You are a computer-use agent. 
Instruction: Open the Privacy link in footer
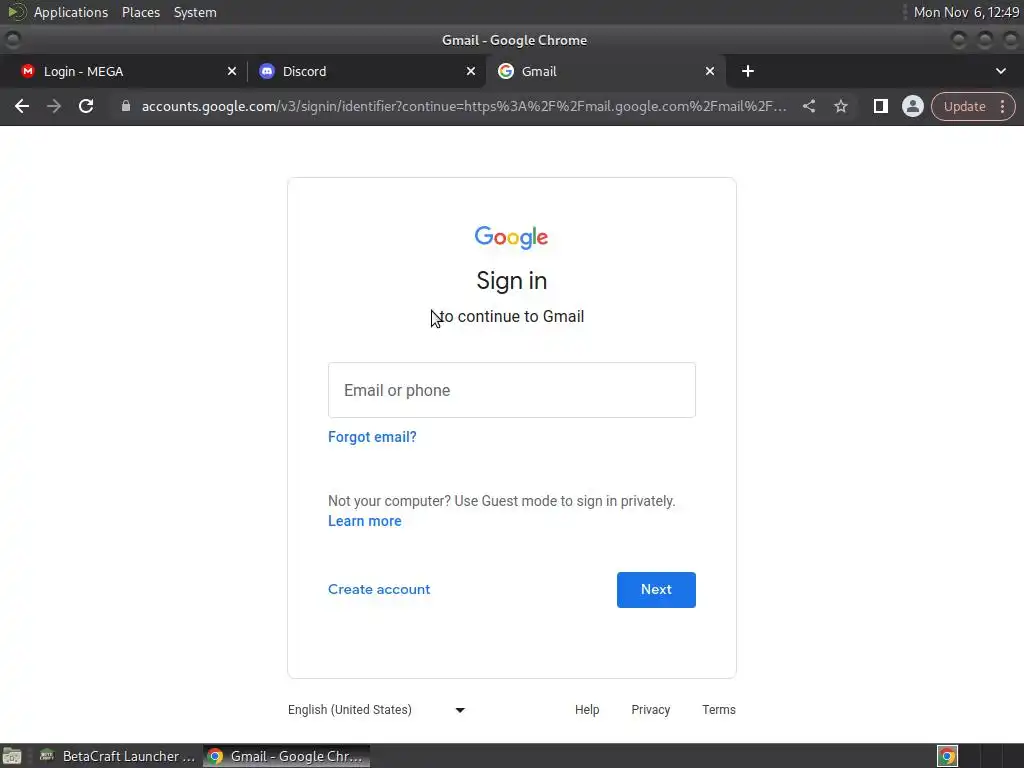pyautogui.click(x=650, y=710)
